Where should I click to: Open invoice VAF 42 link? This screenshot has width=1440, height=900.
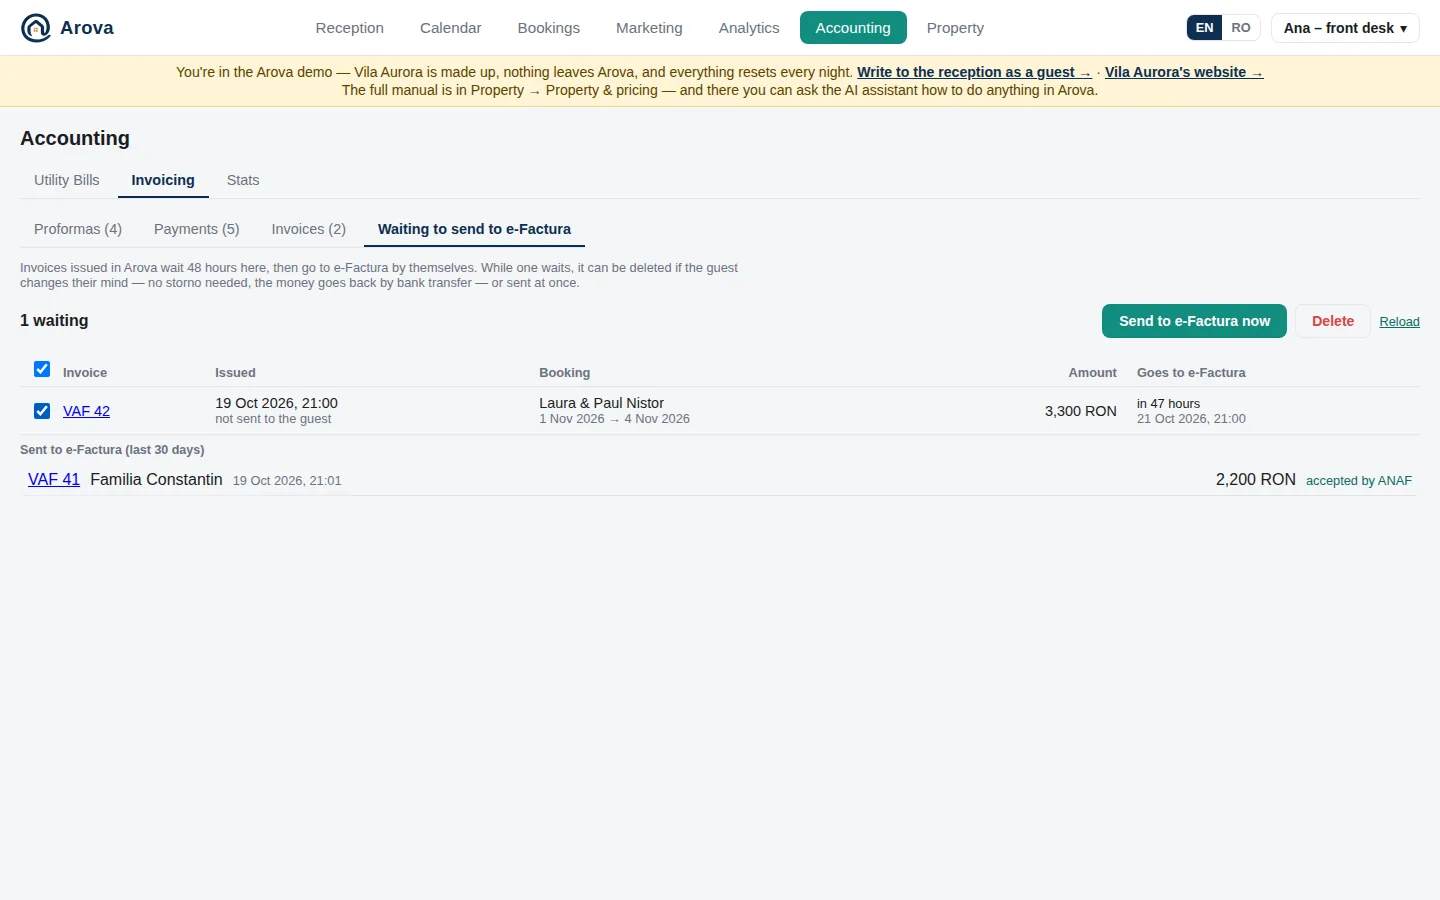86,411
